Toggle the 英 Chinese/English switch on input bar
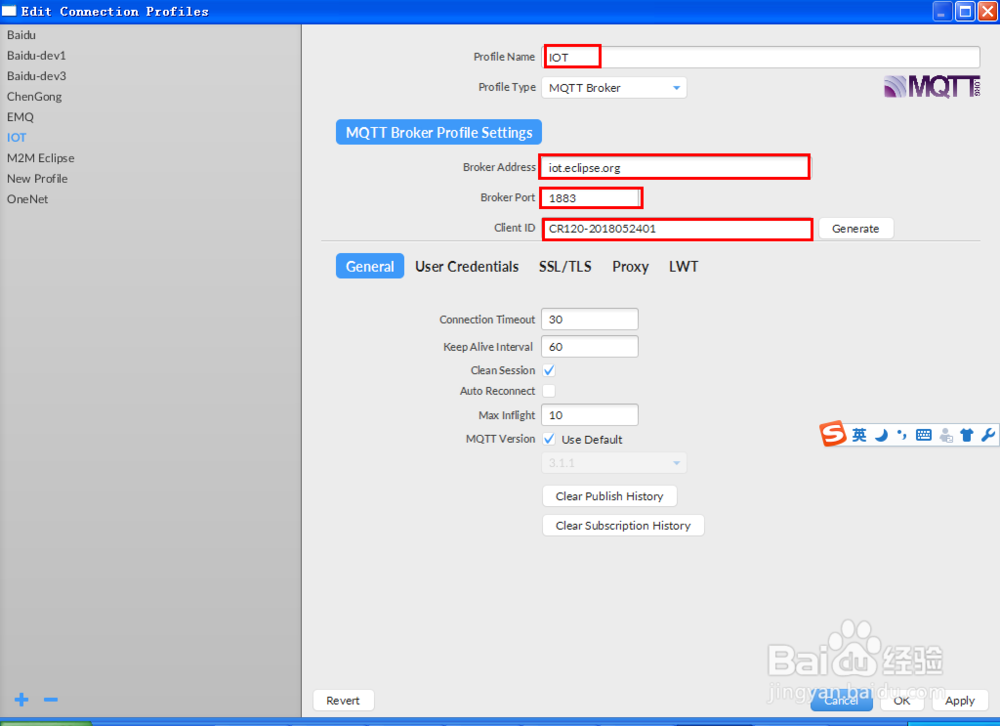The width and height of the screenshot is (1000, 726). point(858,434)
